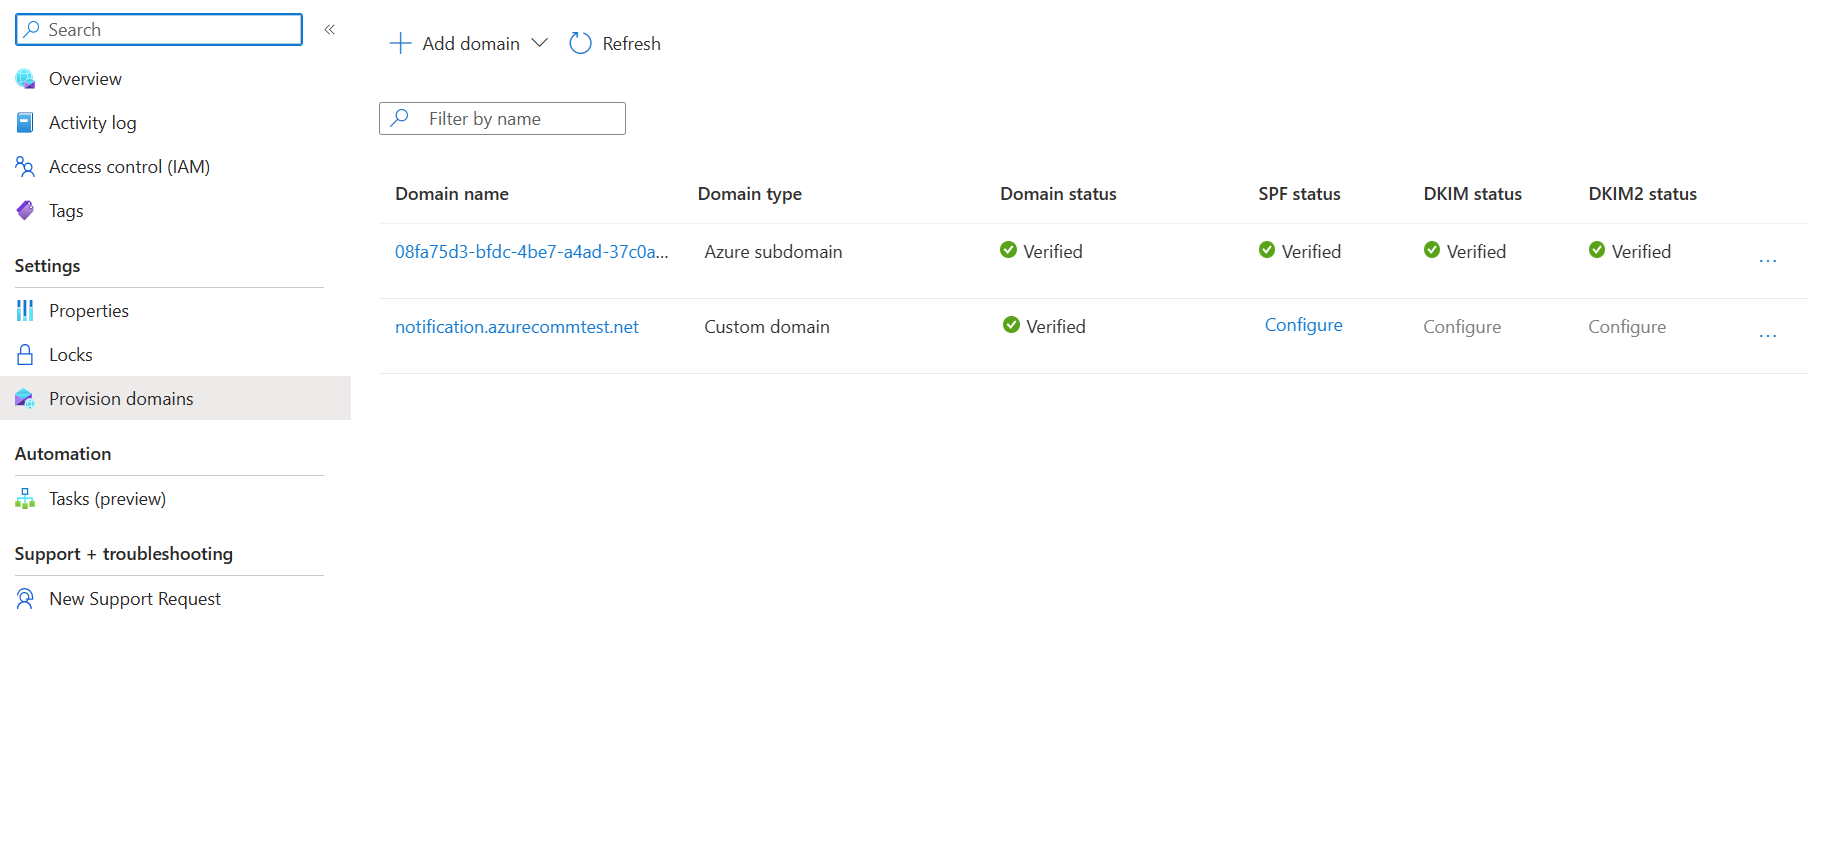Click the DKIM2 status column header
The image size is (1827, 860).
point(1642,194)
